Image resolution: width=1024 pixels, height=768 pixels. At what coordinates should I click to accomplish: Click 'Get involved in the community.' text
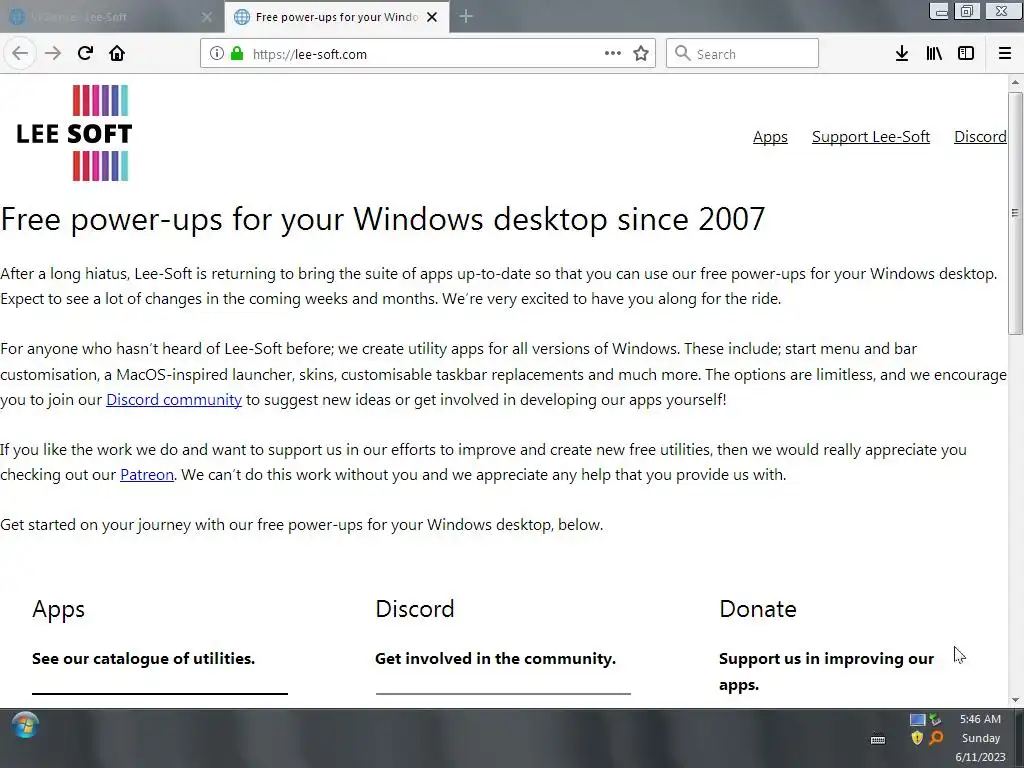[495, 658]
